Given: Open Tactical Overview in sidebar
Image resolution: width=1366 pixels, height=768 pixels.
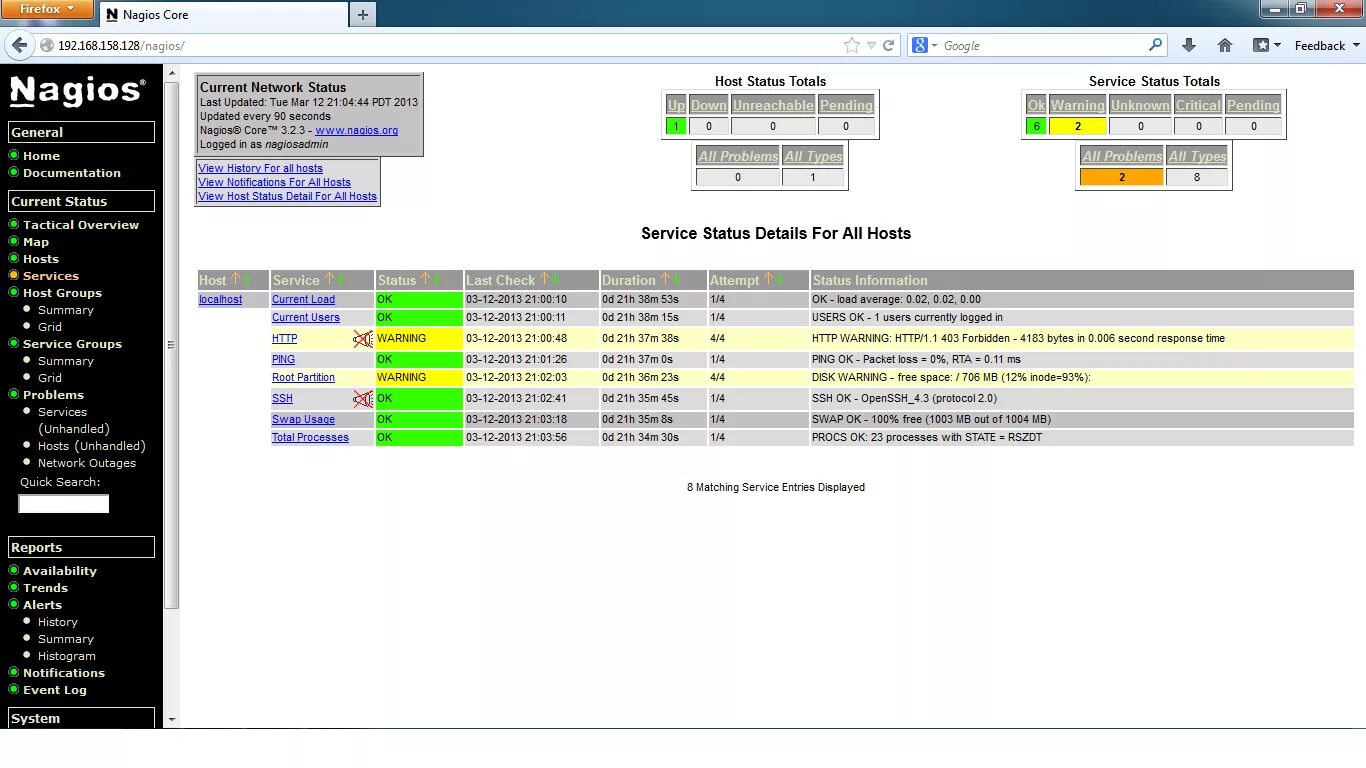Looking at the screenshot, I should [x=81, y=225].
